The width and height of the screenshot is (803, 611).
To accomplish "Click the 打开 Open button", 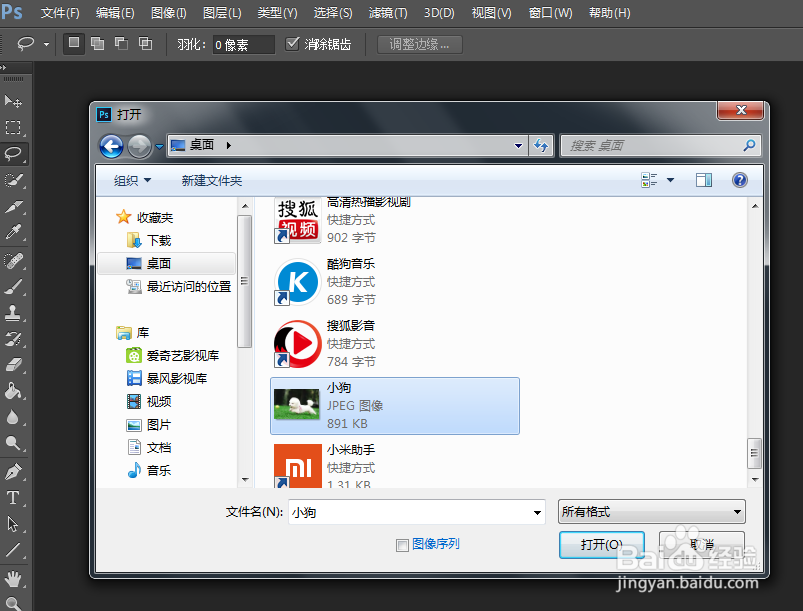I will point(601,545).
